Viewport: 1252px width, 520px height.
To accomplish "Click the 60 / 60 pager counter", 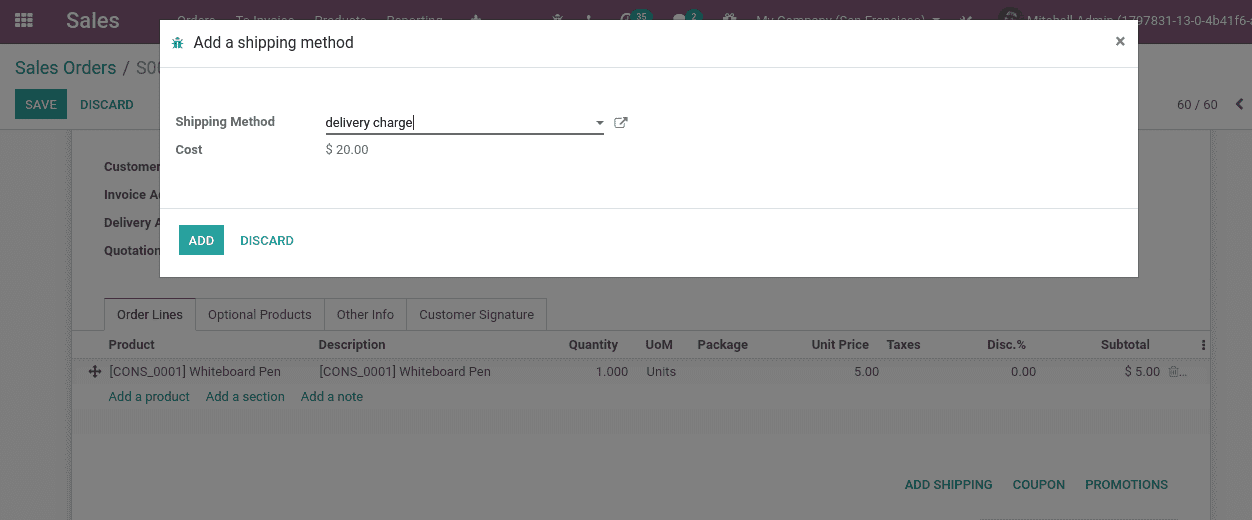I will [x=1197, y=105].
